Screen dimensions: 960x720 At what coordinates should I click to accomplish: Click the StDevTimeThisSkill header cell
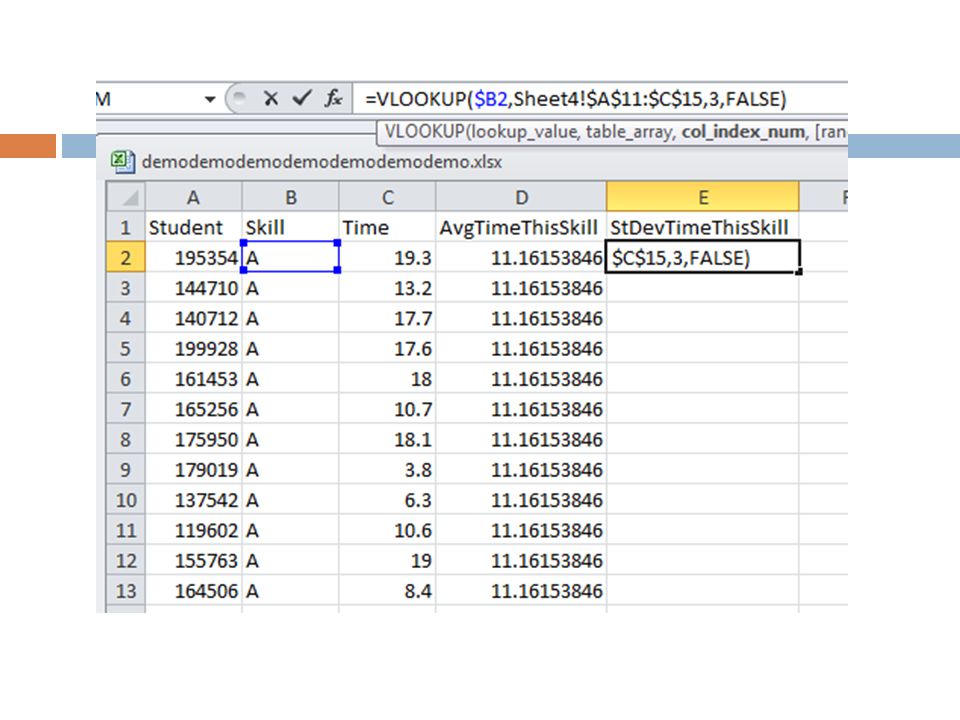coord(703,227)
